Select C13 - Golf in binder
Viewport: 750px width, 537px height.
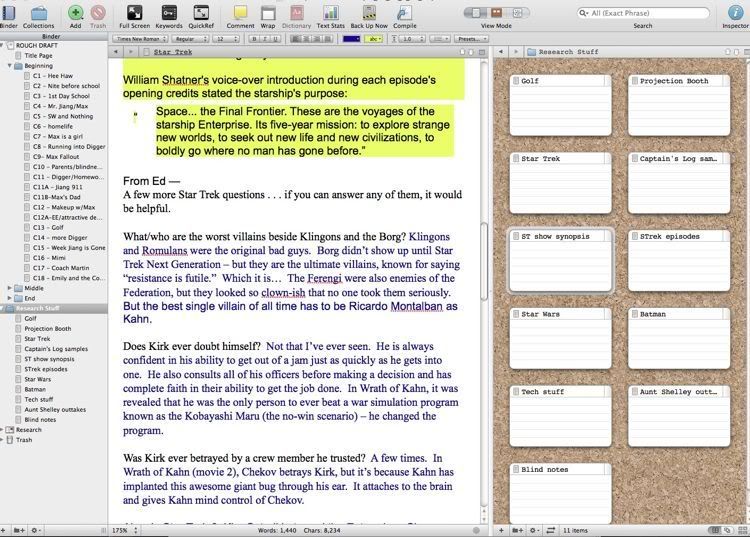click(x=48, y=228)
